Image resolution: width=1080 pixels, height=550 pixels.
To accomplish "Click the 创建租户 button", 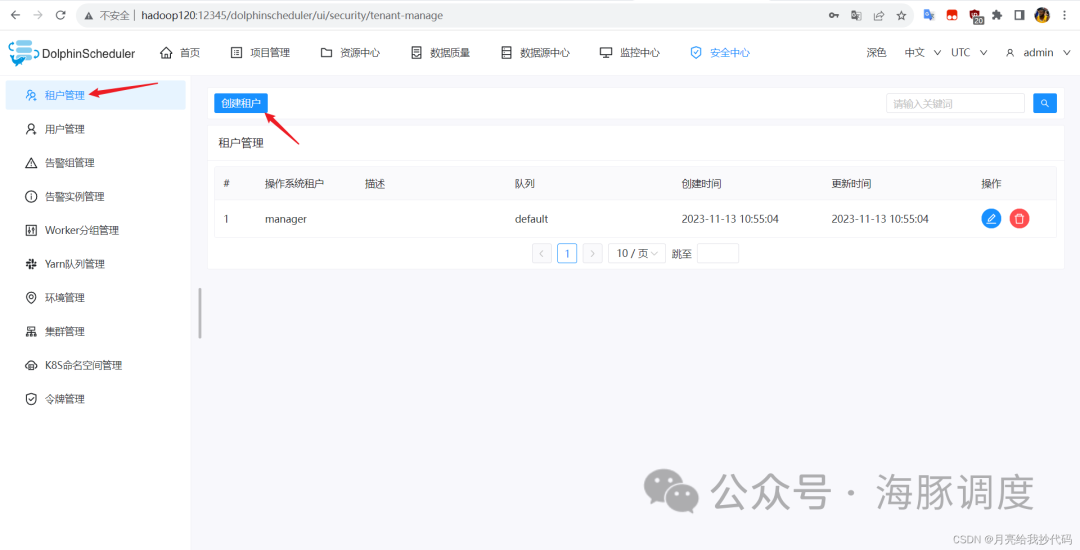I will point(241,103).
